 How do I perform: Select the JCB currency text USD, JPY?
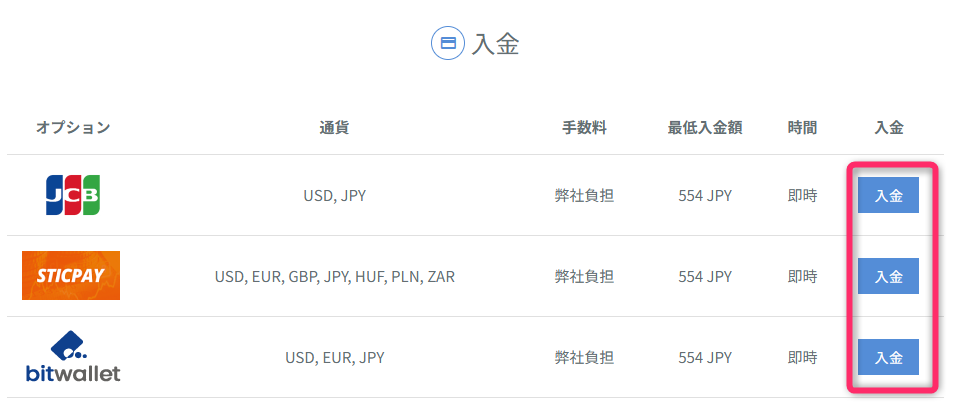click(334, 195)
